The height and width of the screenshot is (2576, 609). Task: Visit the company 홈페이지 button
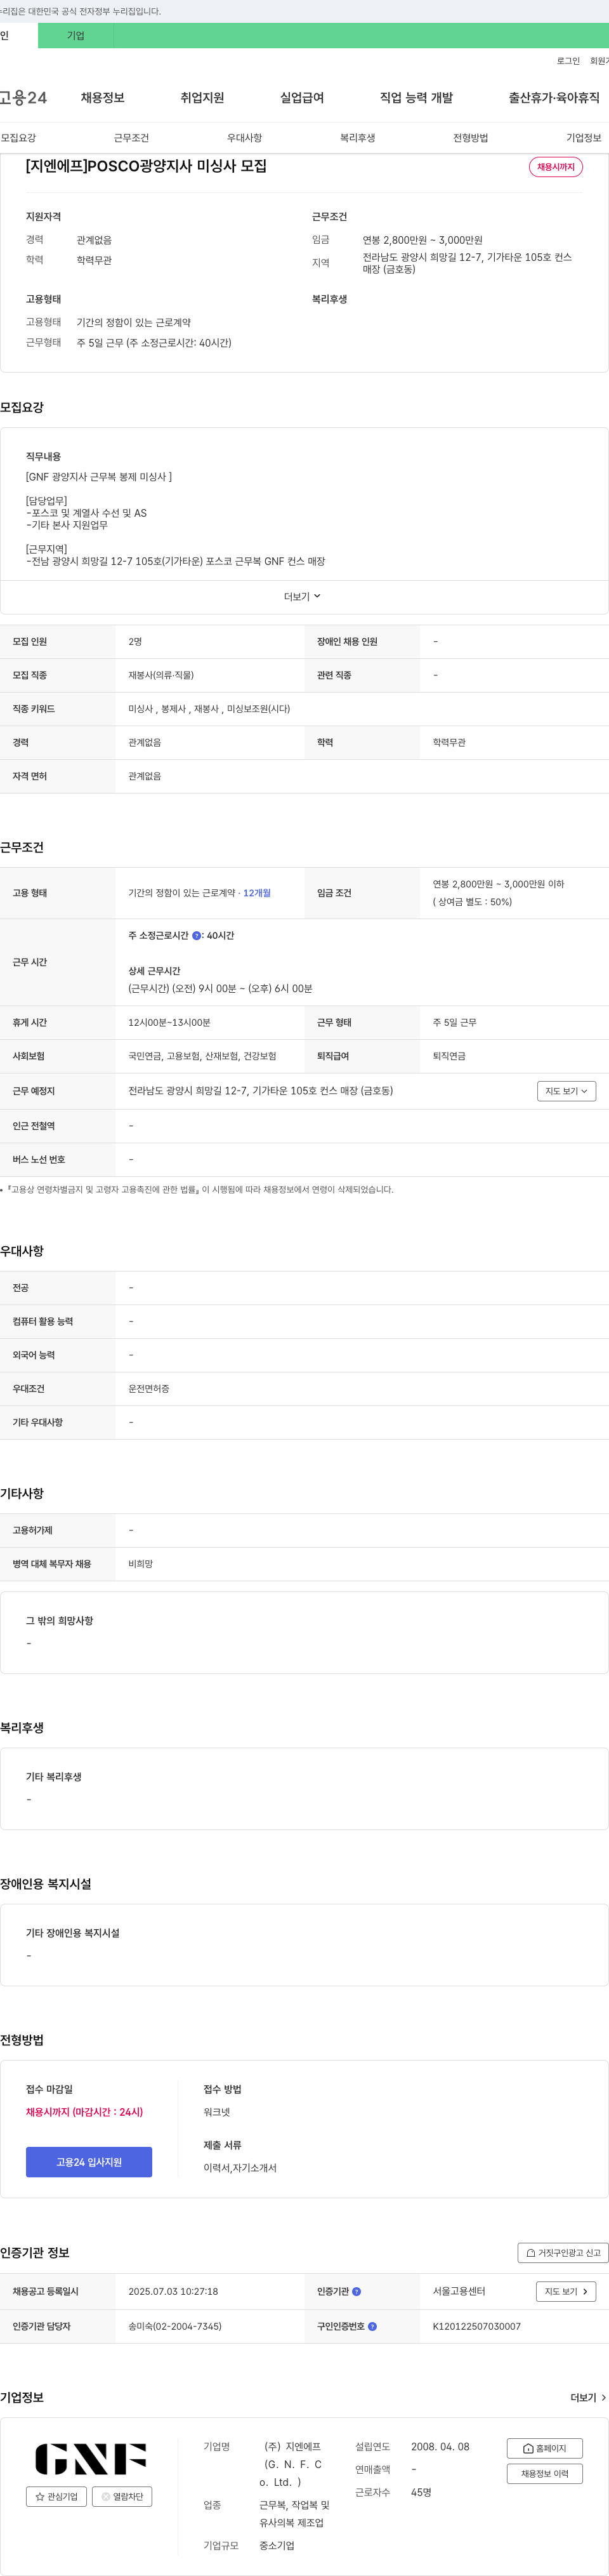544,2448
